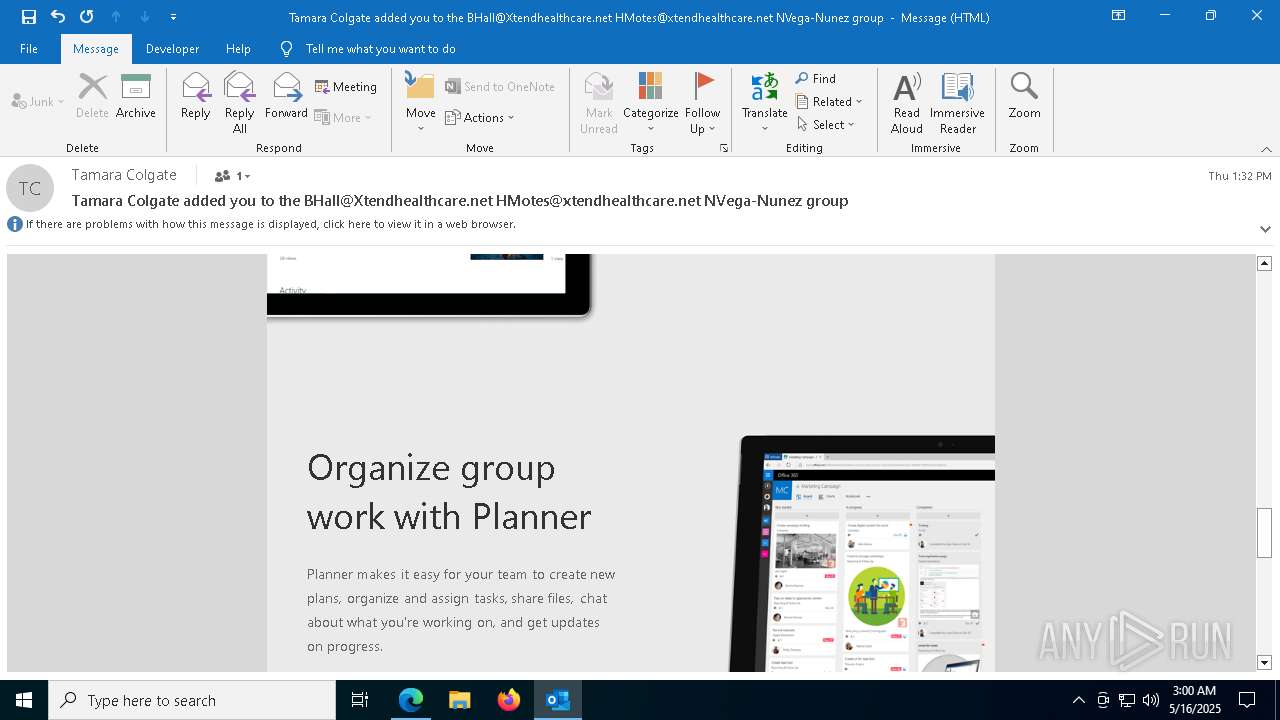Click the volume speaker tray icon
The image size is (1280, 720).
pos(1151,700)
